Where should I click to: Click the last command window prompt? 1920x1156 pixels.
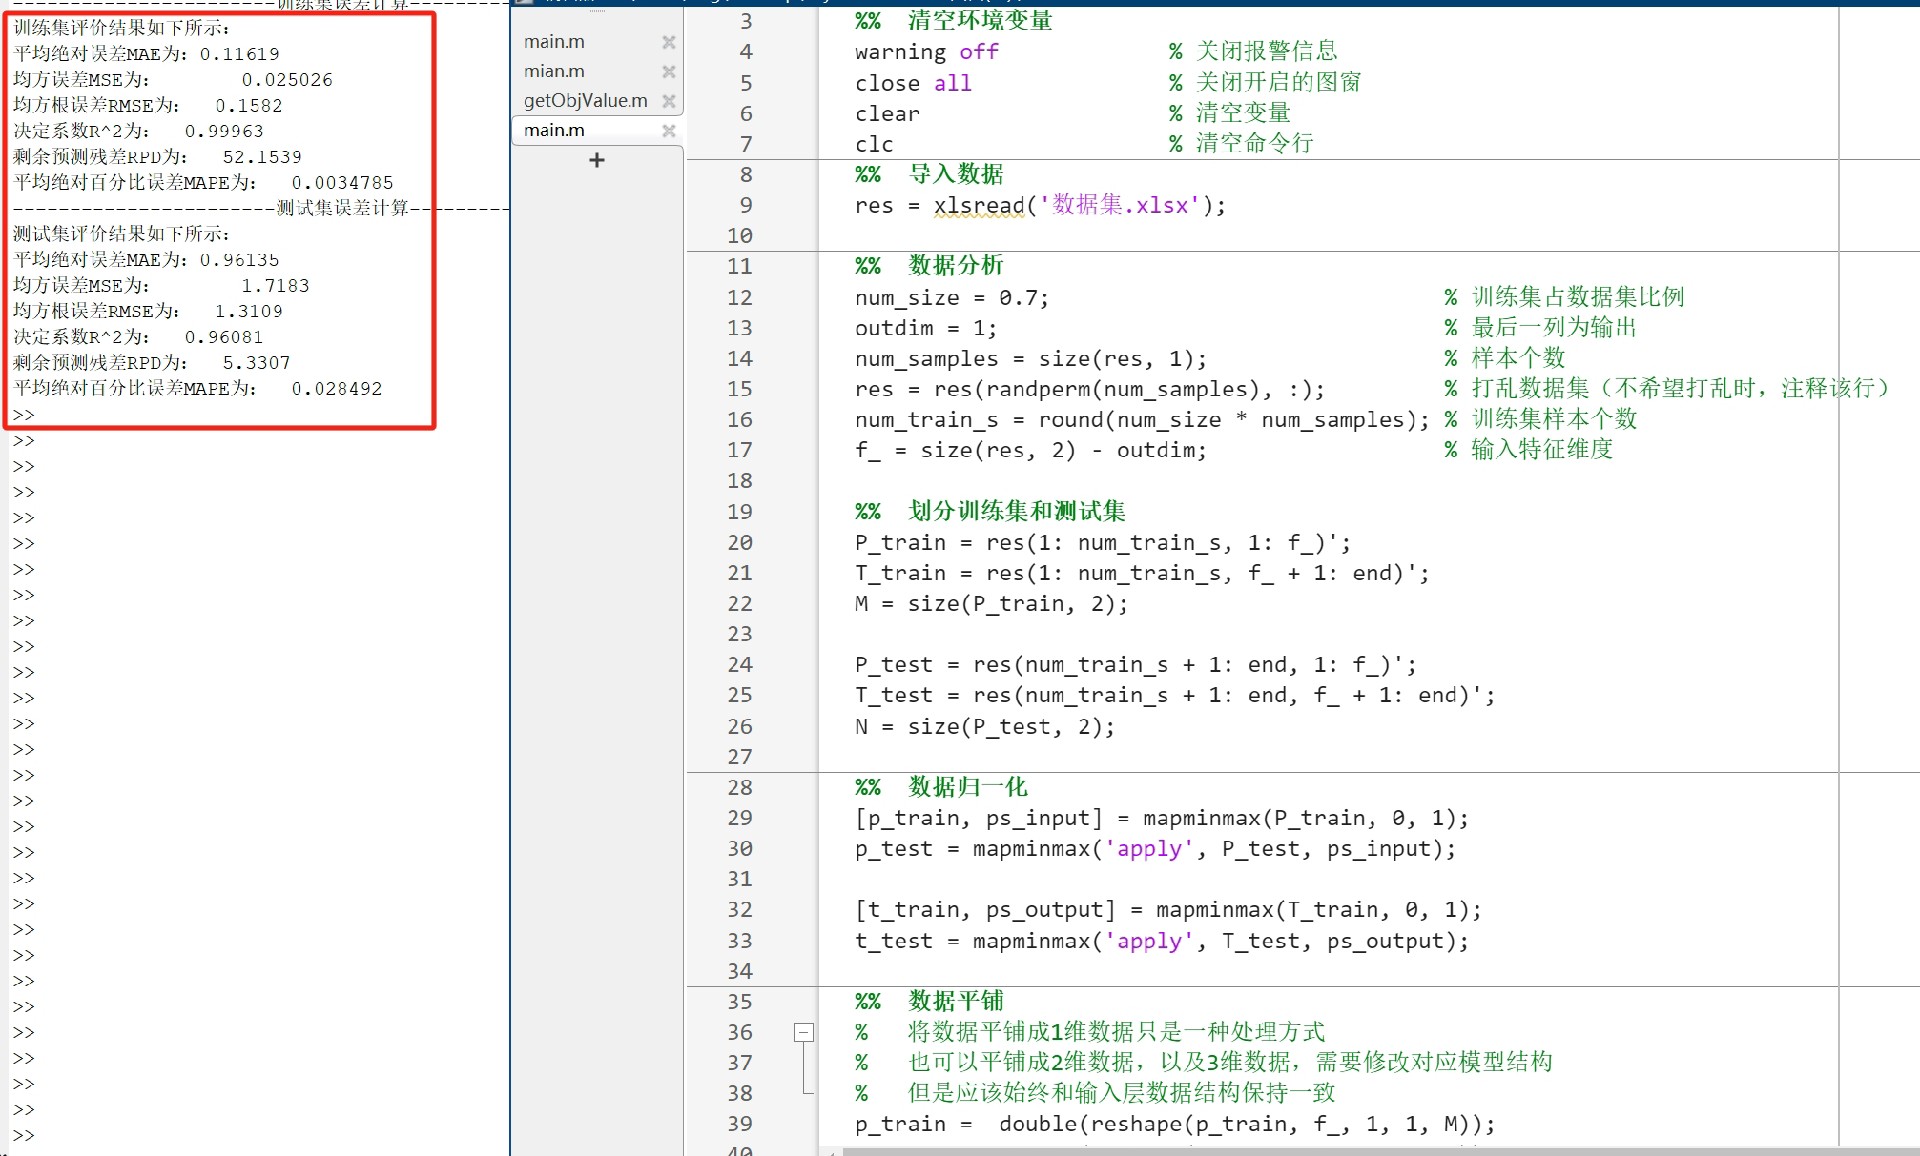point(24,1136)
